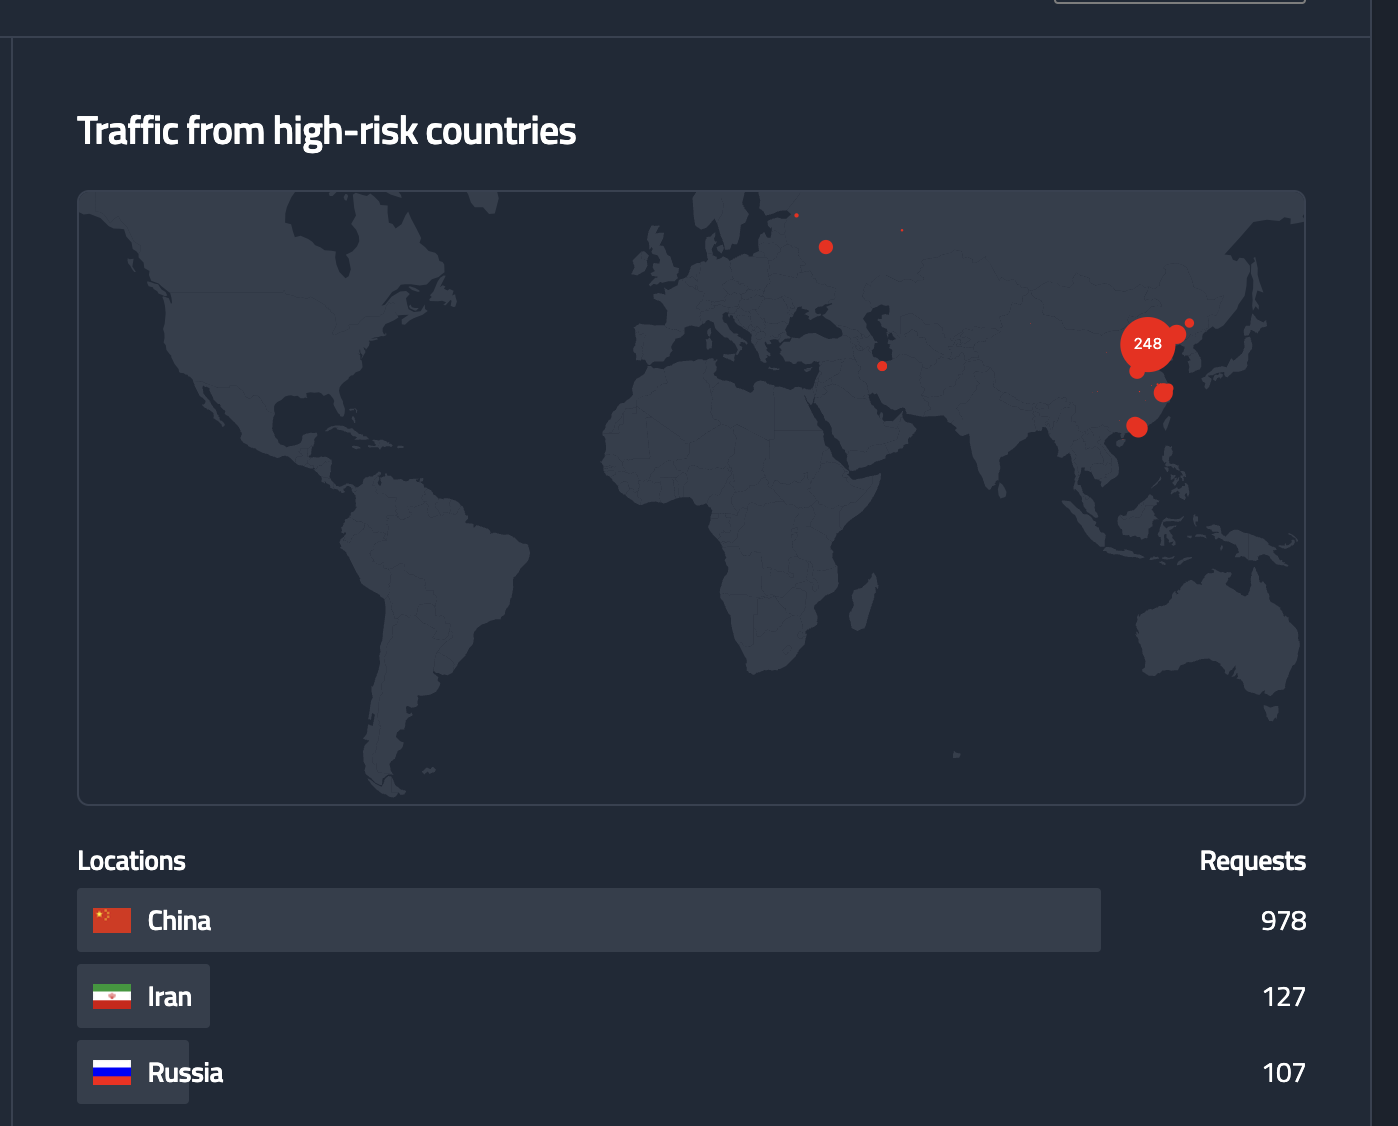This screenshot has height=1126, width=1398.
Task: Click the Russia flag icon
Action: coord(112,1072)
